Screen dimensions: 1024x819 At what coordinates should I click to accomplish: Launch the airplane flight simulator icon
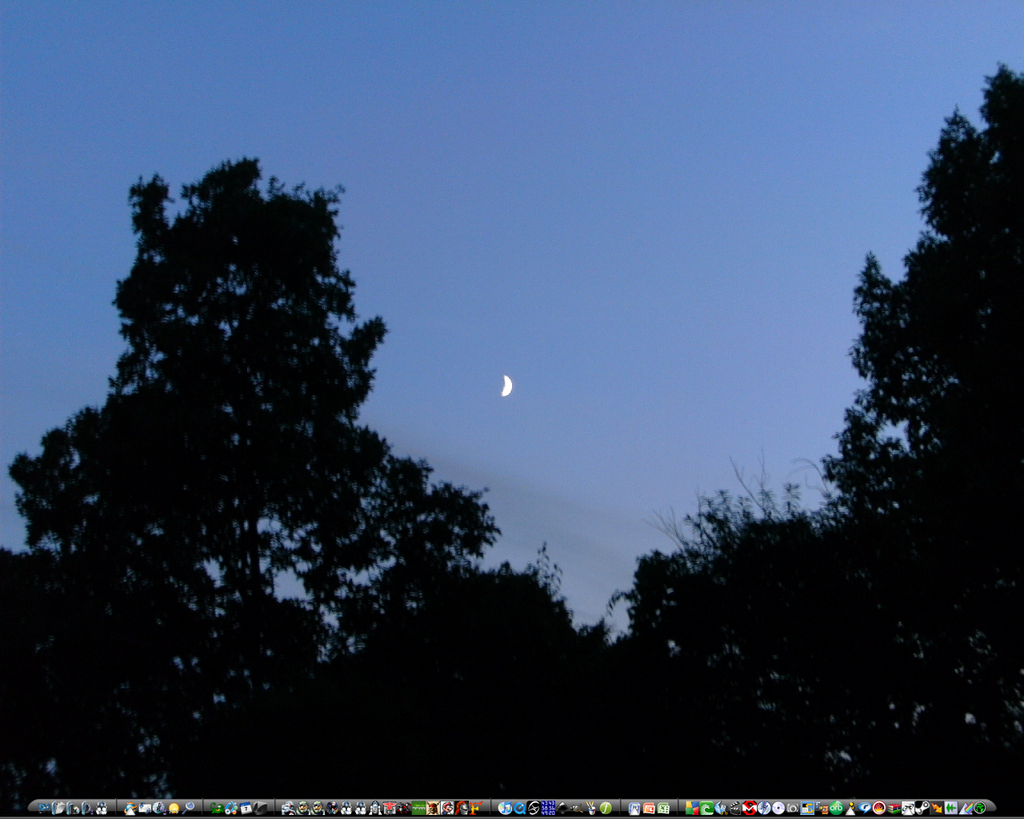coord(576,808)
